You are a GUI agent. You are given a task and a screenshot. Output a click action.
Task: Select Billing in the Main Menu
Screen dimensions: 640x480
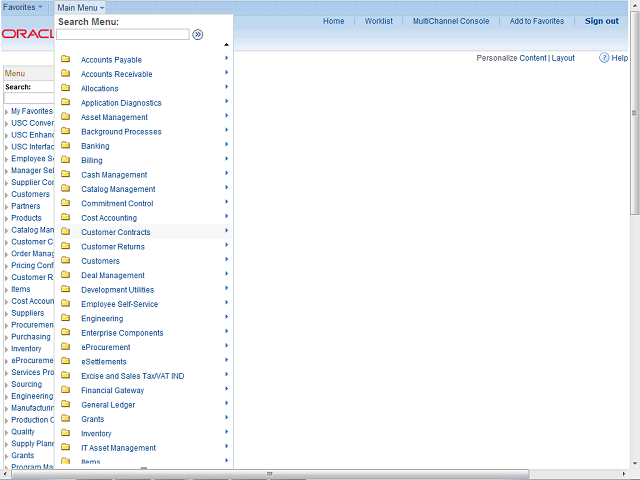(92, 160)
